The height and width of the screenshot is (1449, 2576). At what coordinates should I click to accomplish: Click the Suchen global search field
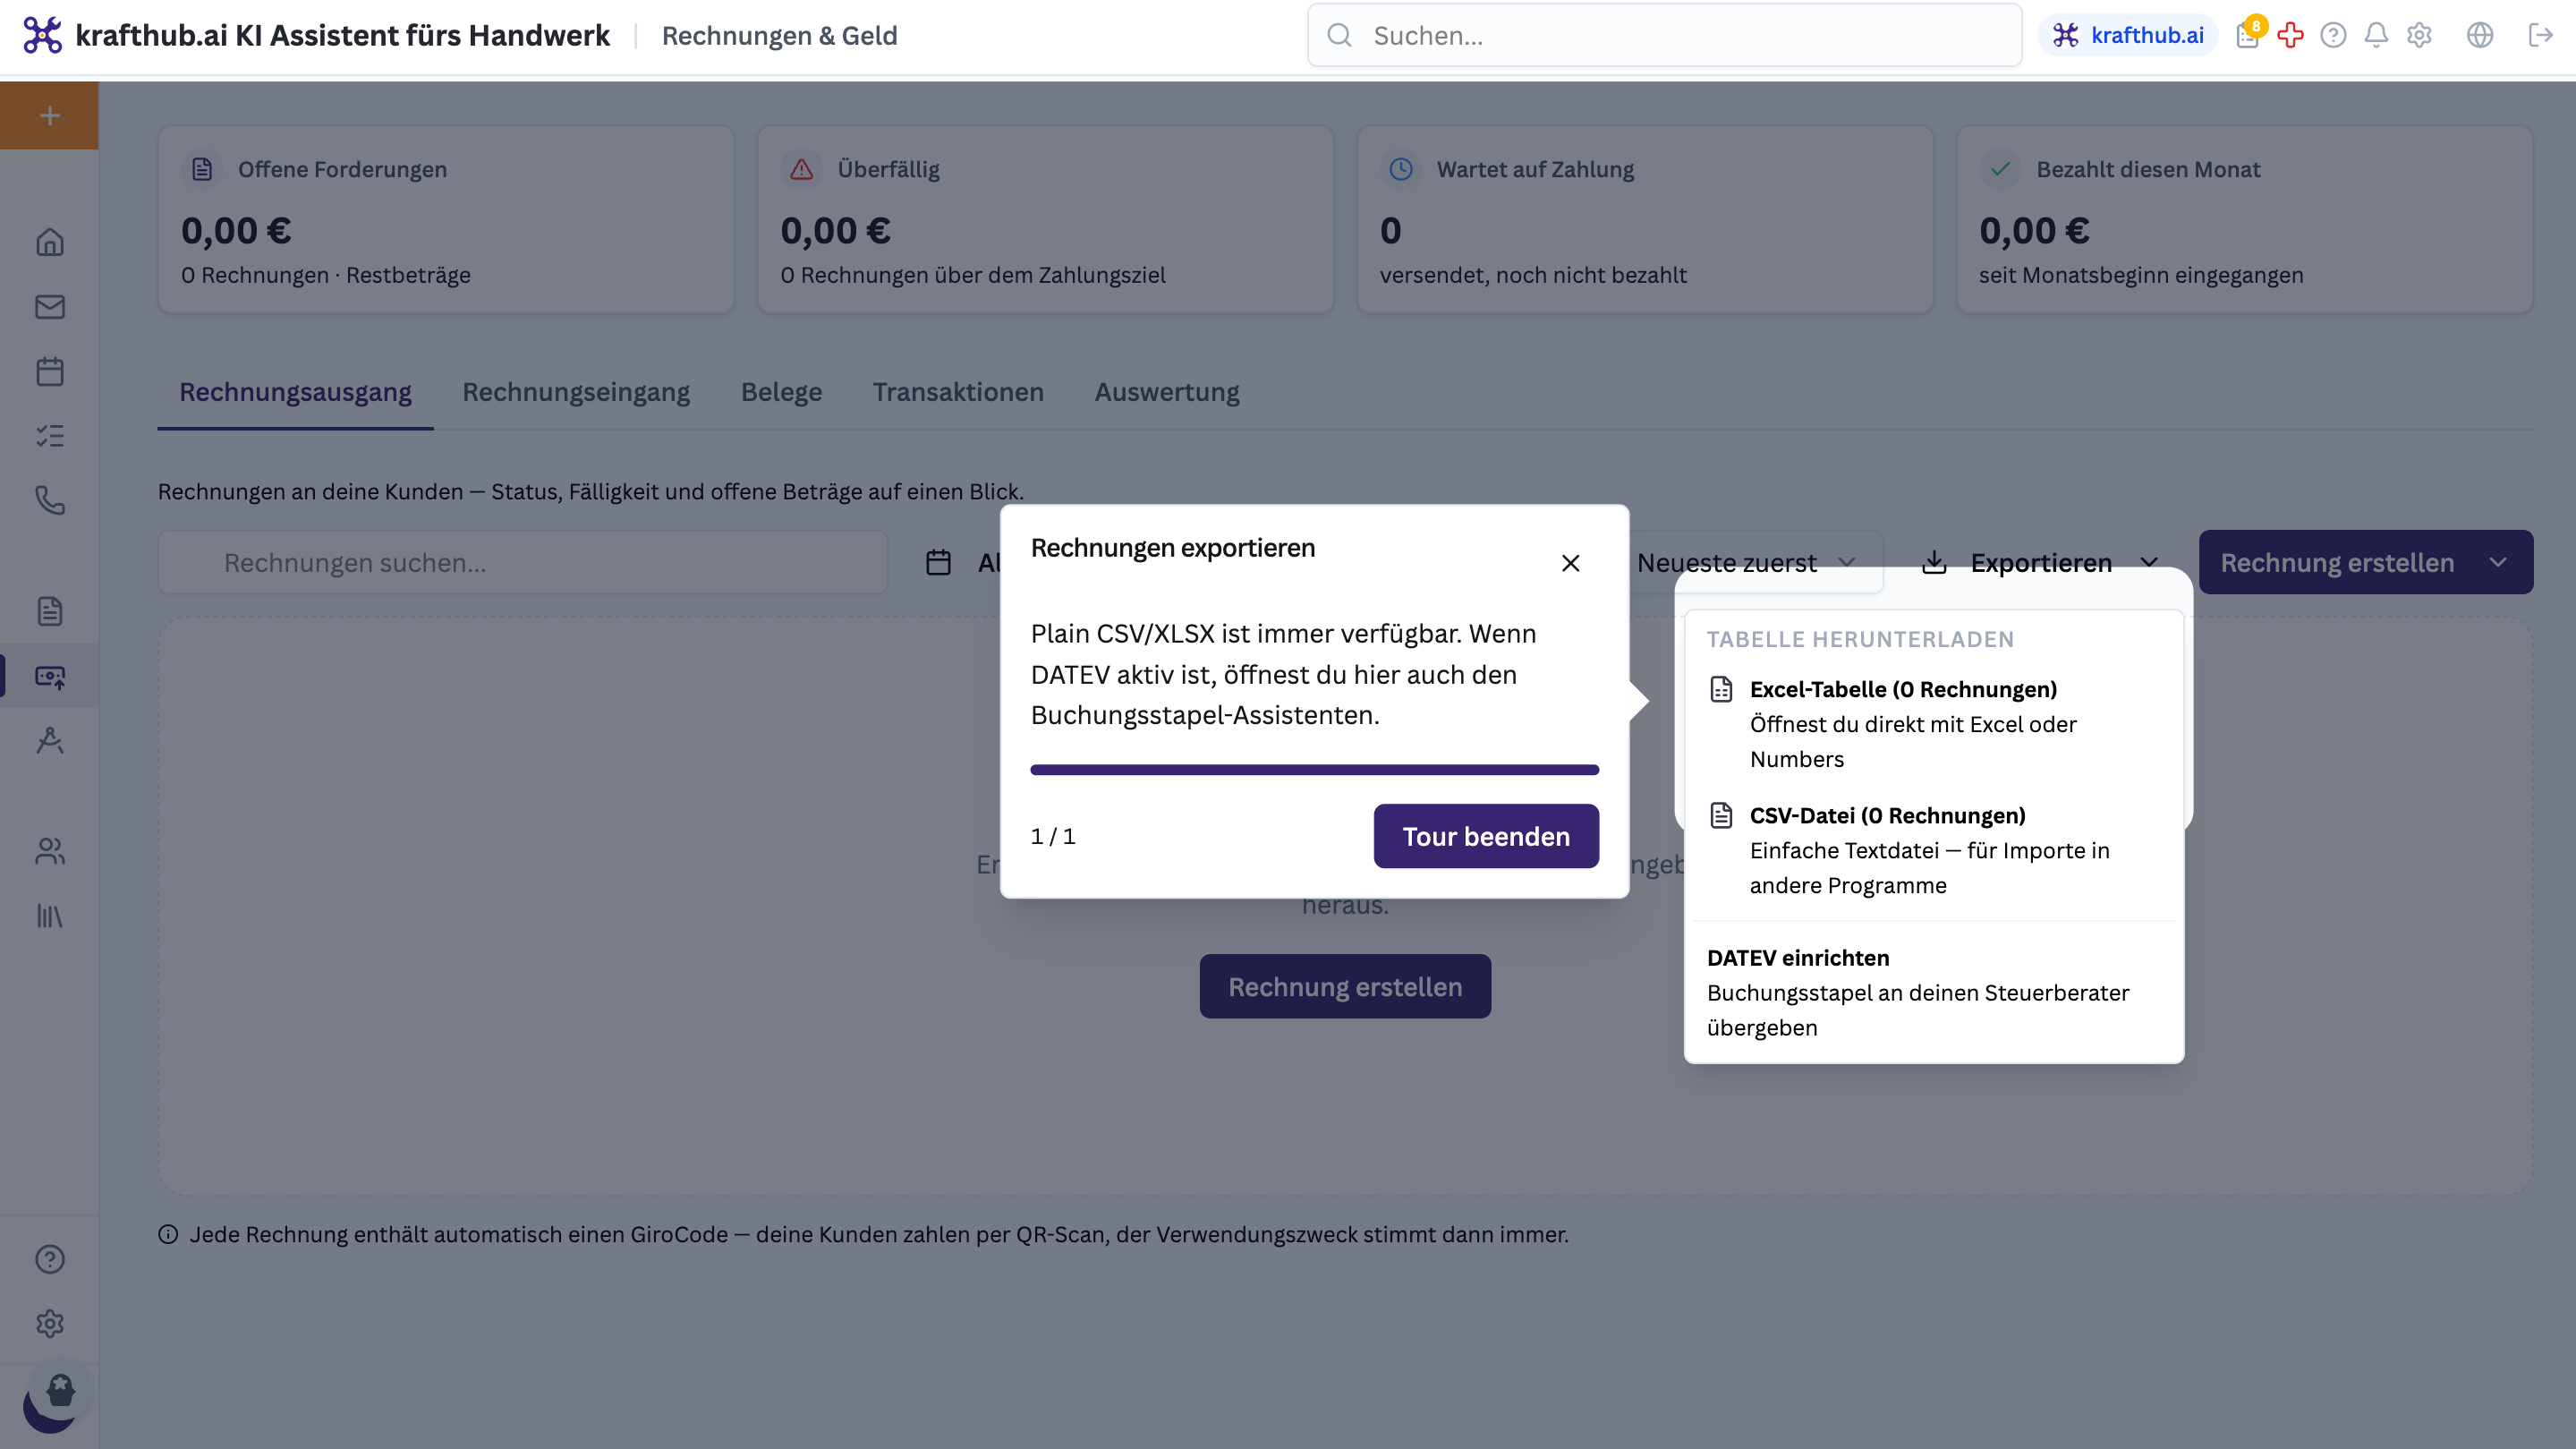click(x=1664, y=35)
